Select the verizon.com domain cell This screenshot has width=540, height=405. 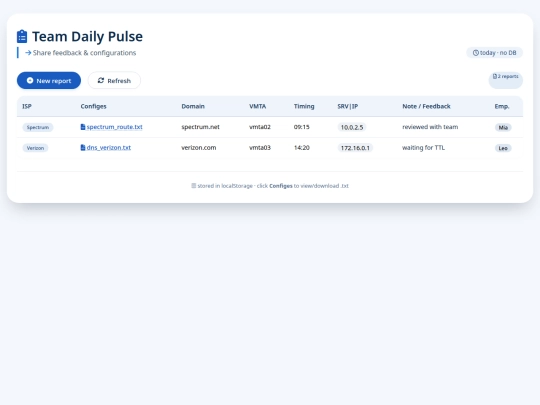(x=199, y=147)
